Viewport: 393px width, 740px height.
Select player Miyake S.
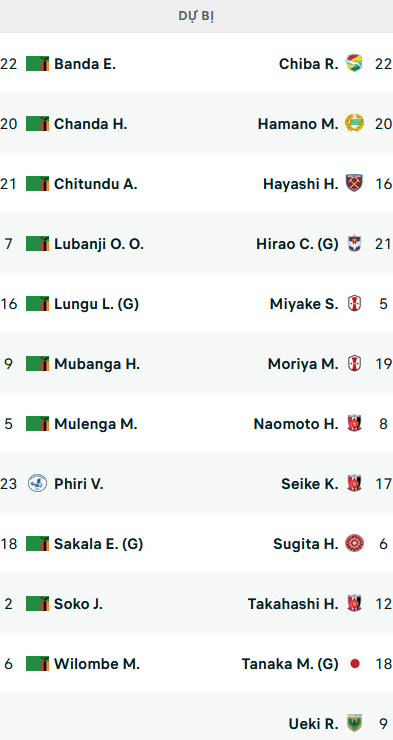[x=304, y=304]
